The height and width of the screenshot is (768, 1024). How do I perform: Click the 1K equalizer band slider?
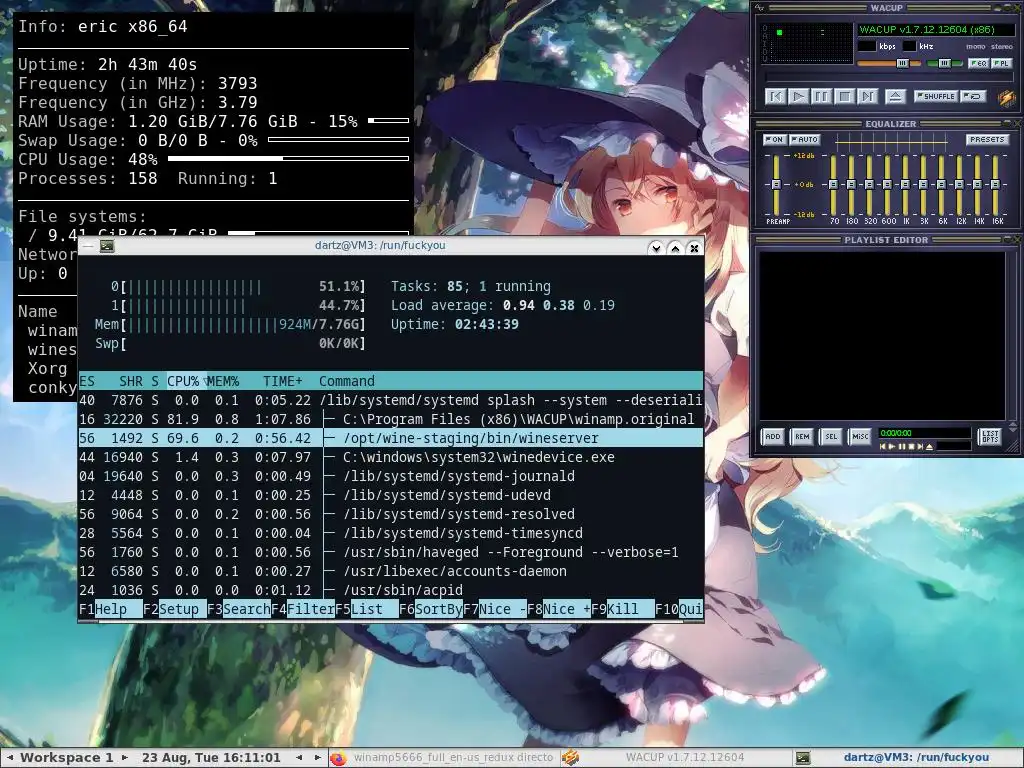pos(905,185)
